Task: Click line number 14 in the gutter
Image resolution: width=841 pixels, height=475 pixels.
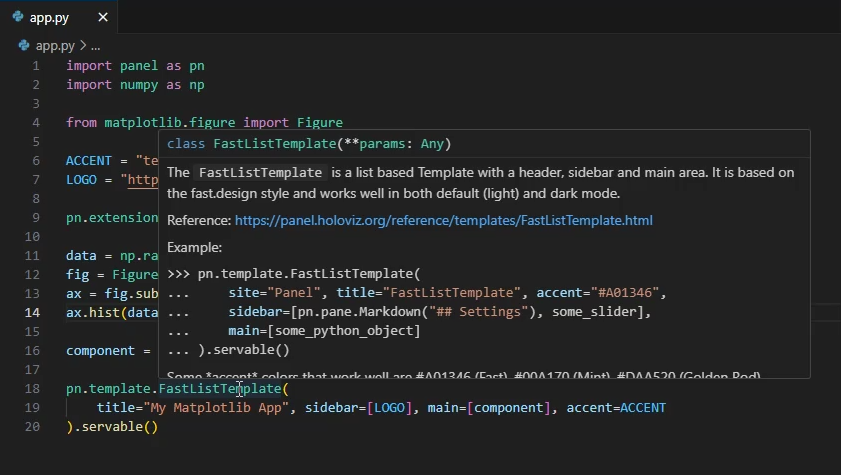Action: click(32, 313)
